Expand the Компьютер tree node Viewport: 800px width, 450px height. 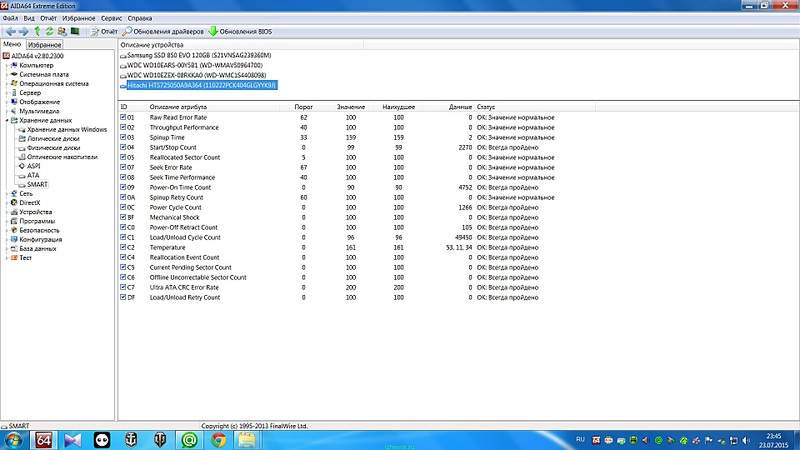6,65
